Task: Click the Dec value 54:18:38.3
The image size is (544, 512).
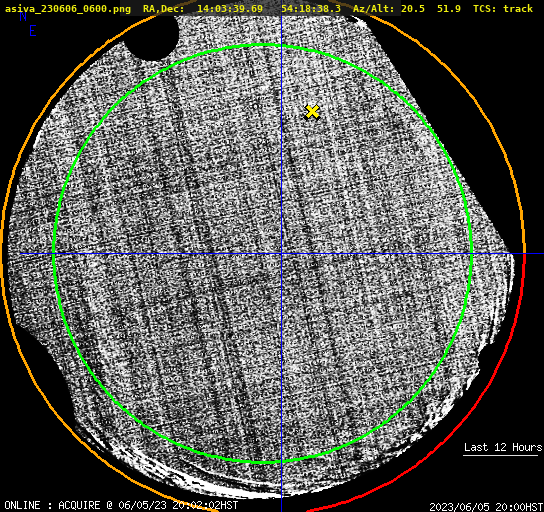Action: [x=311, y=8]
